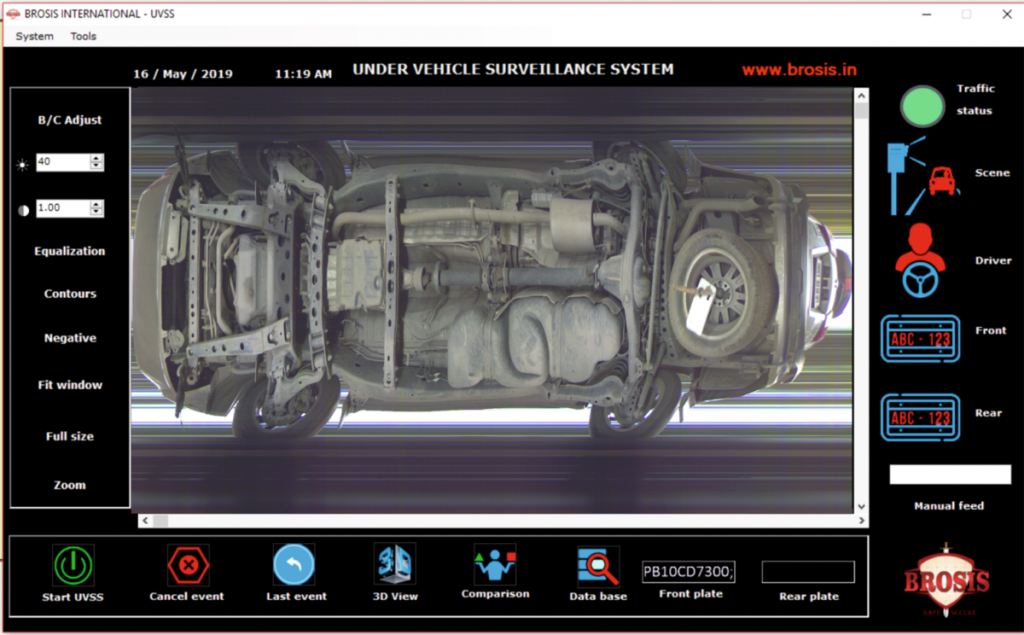Open the Tools menu

click(x=83, y=36)
